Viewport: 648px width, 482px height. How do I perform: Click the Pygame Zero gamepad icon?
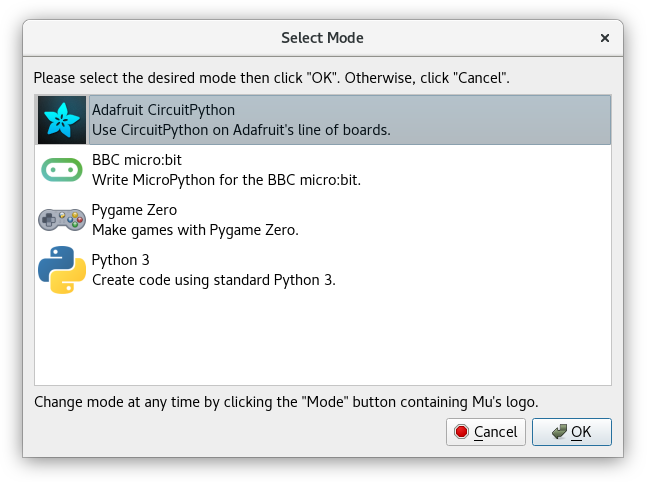62,220
